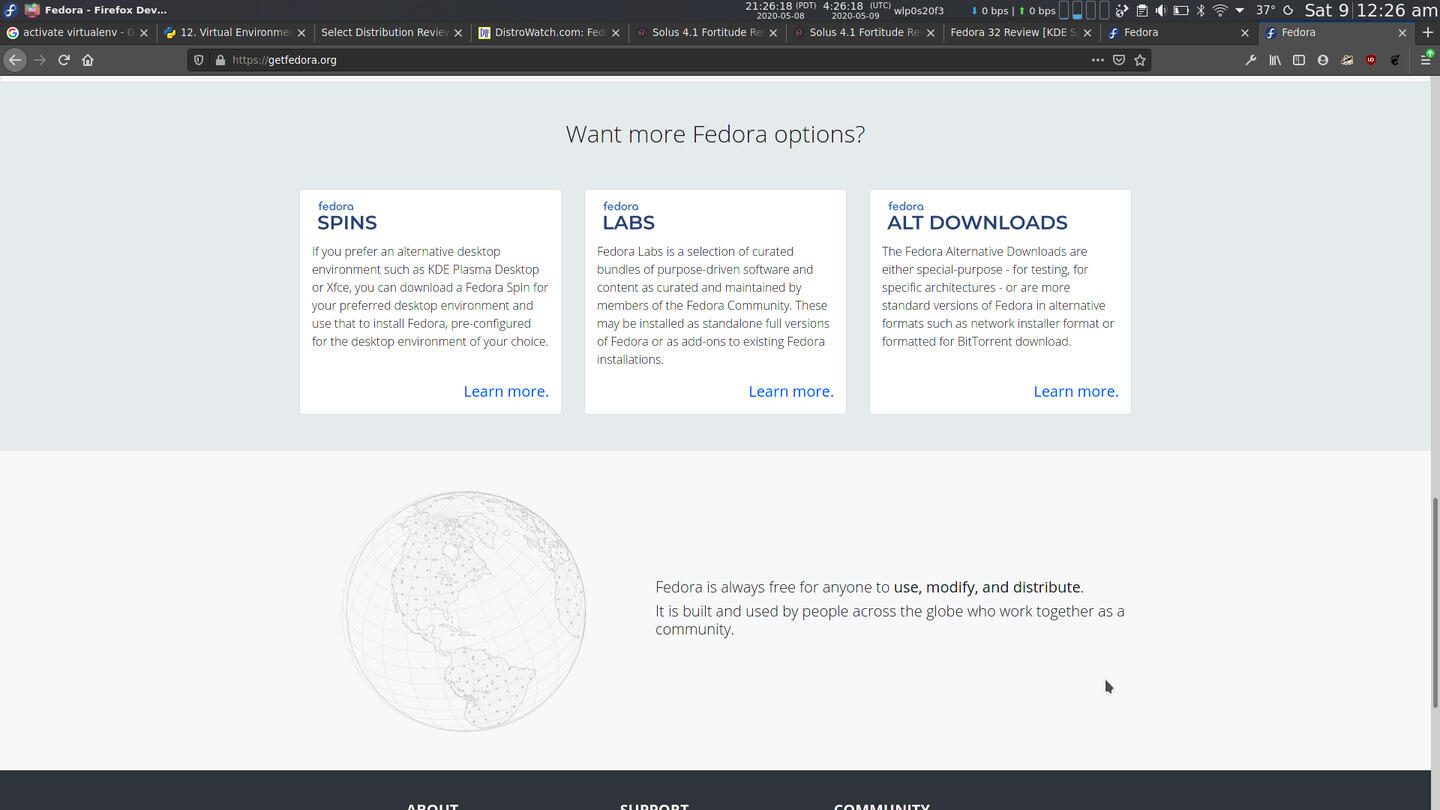Save page to Pocket
The image size is (1440, 810).
coord(1119,60)
